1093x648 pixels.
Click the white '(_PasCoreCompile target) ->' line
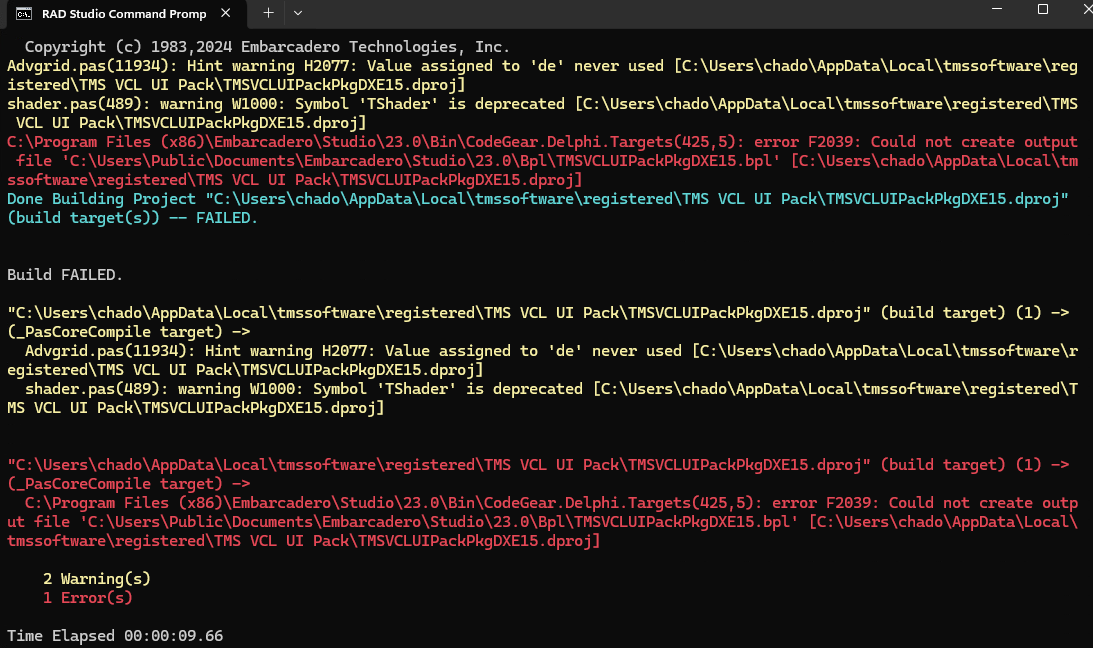coord(128,332)
